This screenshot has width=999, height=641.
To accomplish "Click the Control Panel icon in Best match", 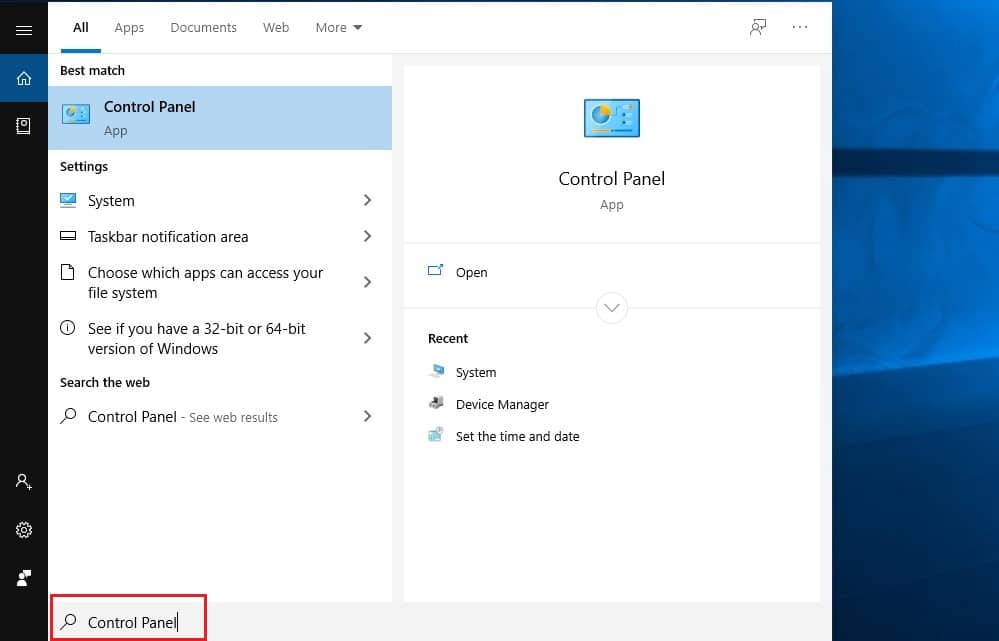I will [x=76, y=115].
